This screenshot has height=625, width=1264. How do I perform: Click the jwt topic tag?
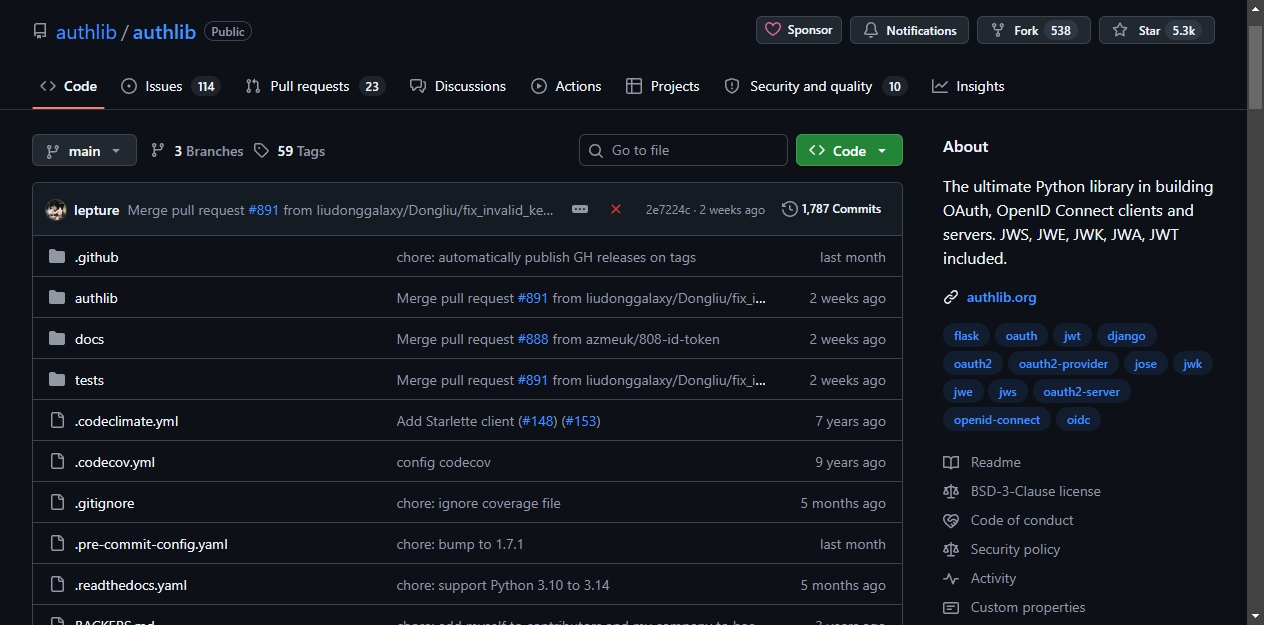click(1072, 336)
